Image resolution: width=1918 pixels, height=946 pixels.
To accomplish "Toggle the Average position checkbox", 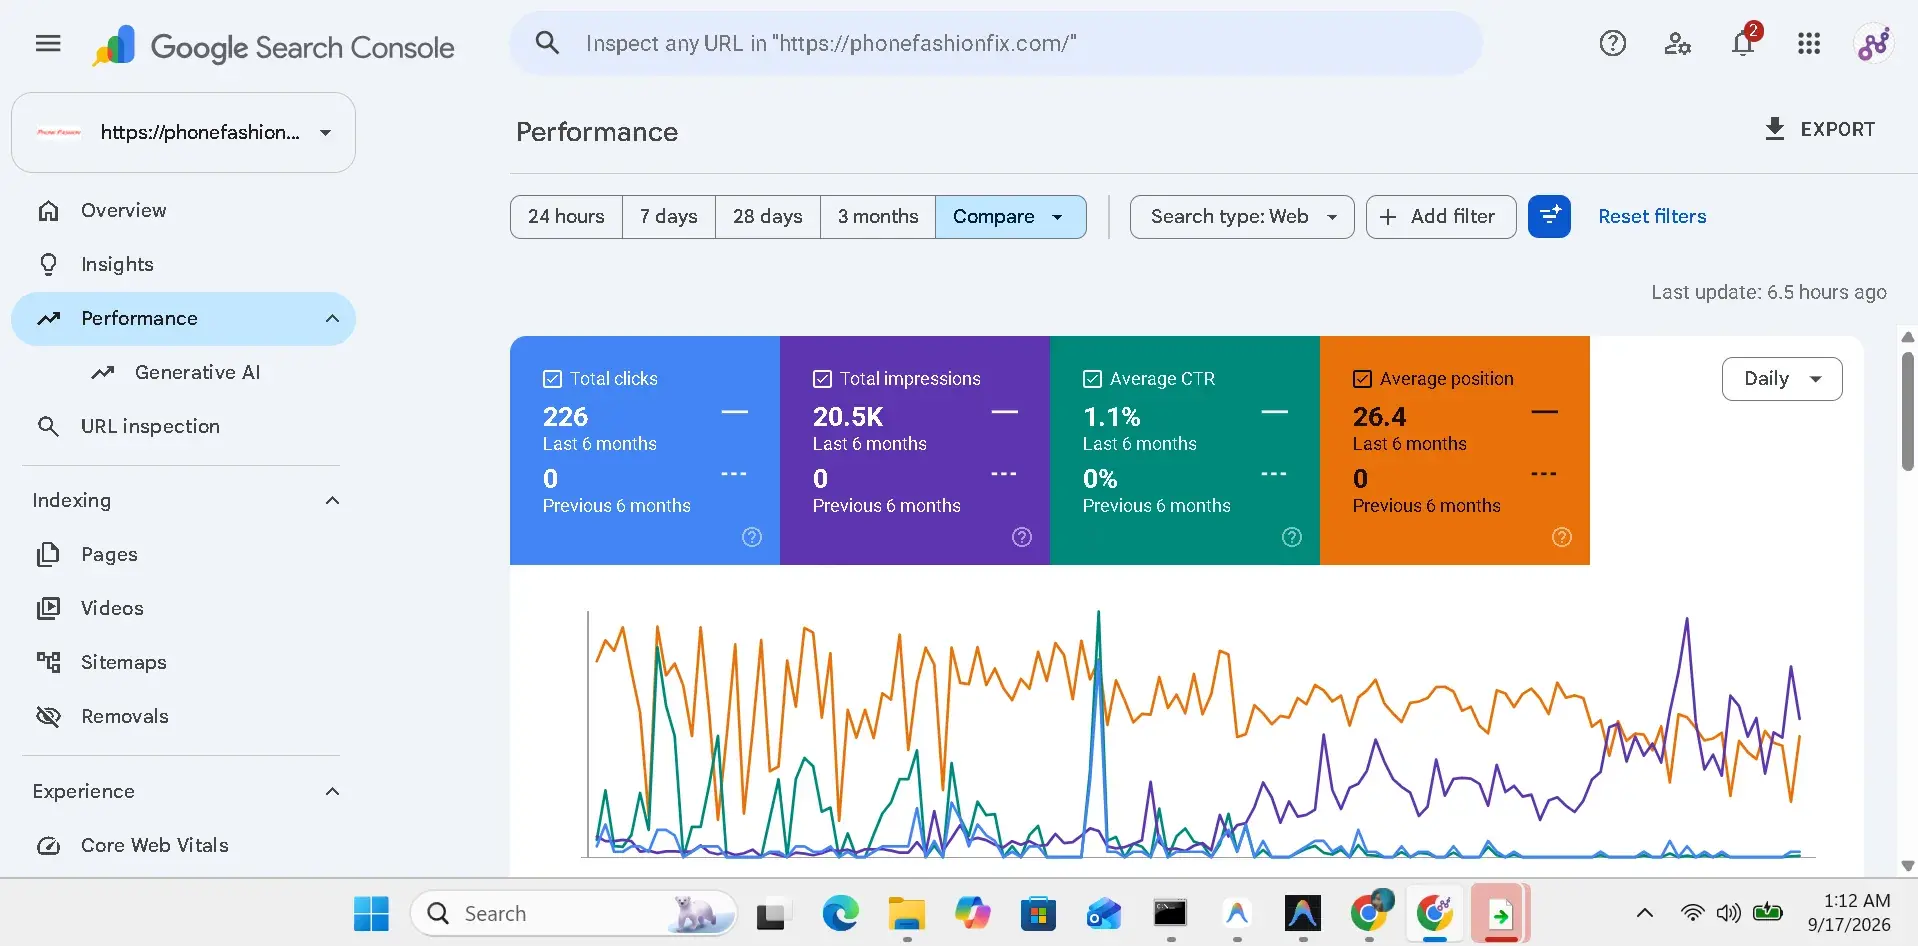I will 1362,379.
